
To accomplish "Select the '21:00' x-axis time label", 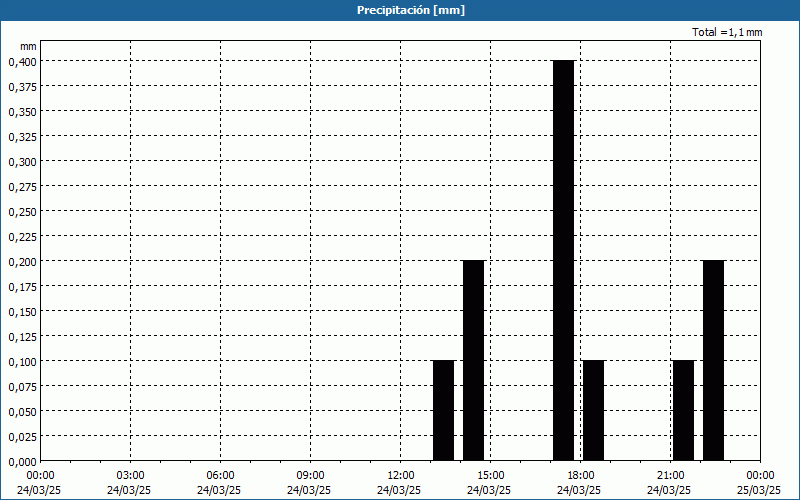I will coord(670,476).
